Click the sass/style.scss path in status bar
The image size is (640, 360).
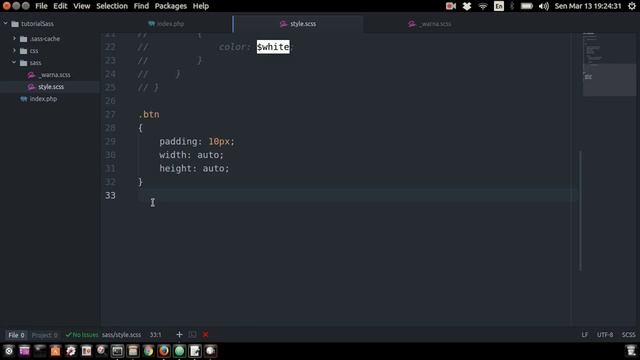[x=121, y=335]
